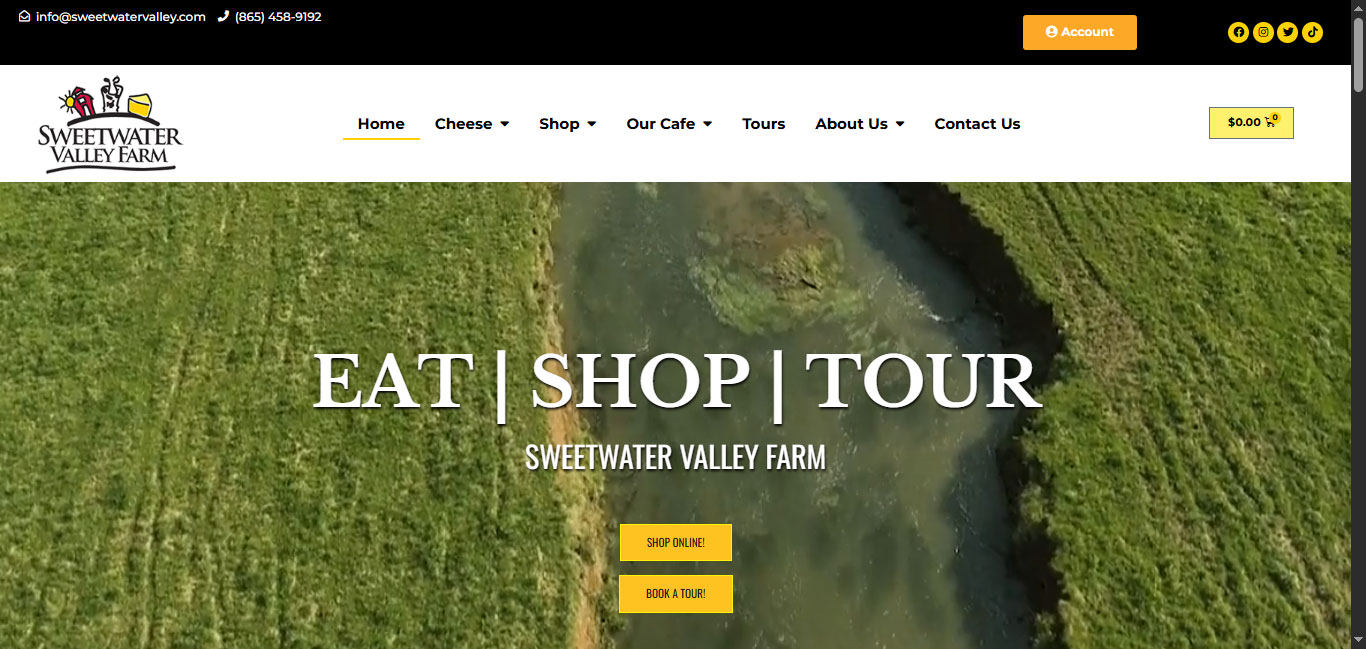Open the TikTok social icon
This screenshot has height=649, width=1366.
click(x=1312, y=32)
